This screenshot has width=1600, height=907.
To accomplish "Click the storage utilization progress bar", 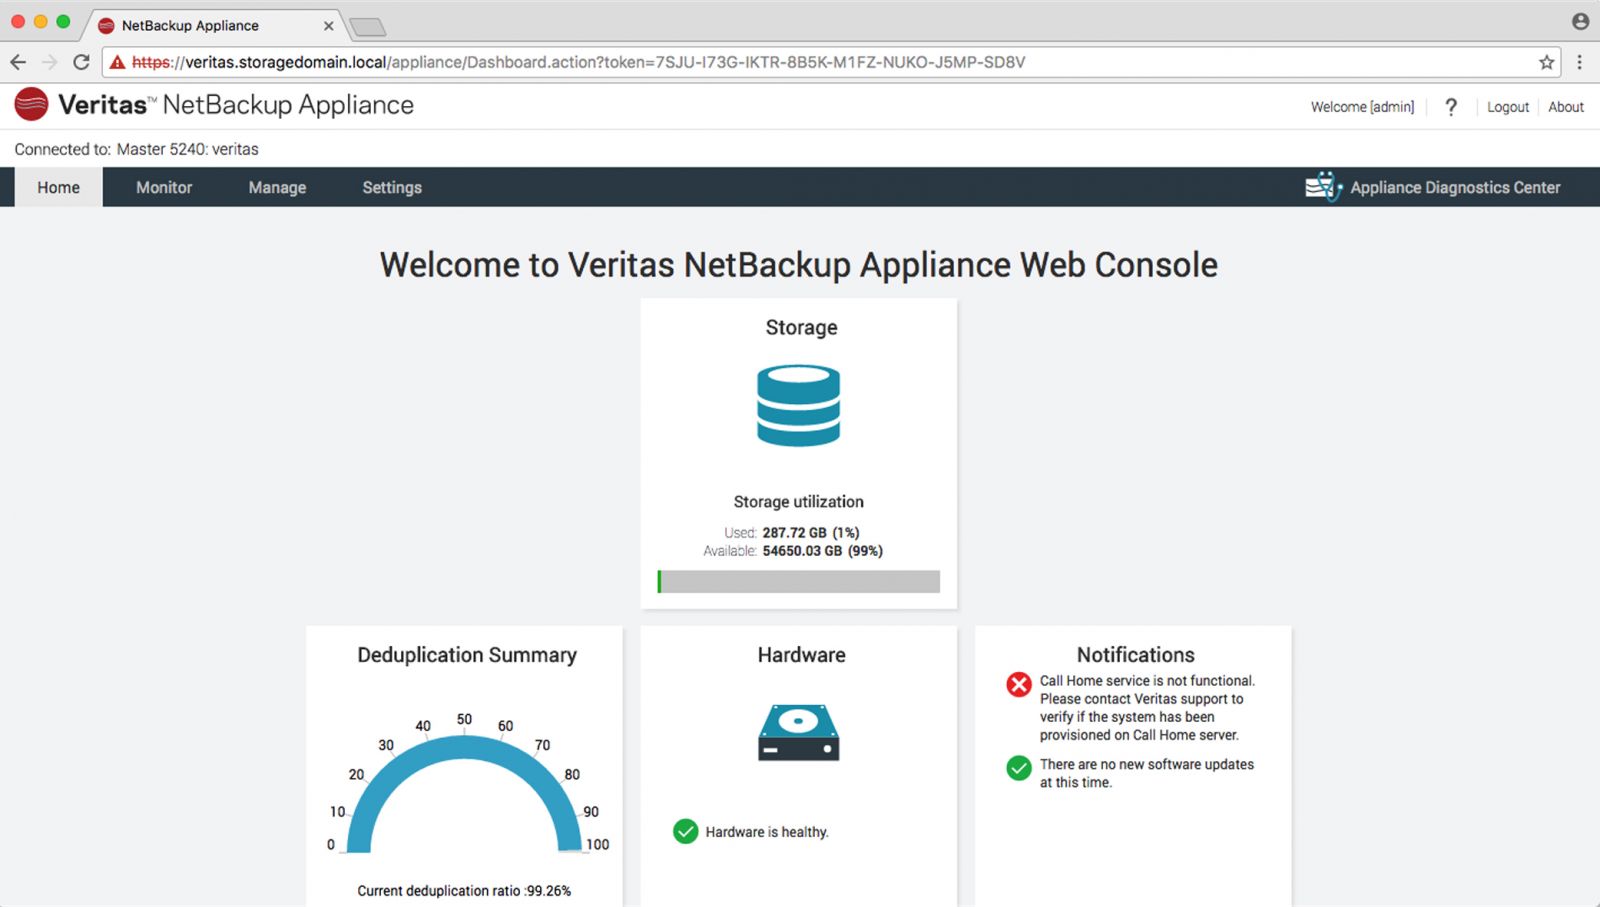I will [798, 582].
